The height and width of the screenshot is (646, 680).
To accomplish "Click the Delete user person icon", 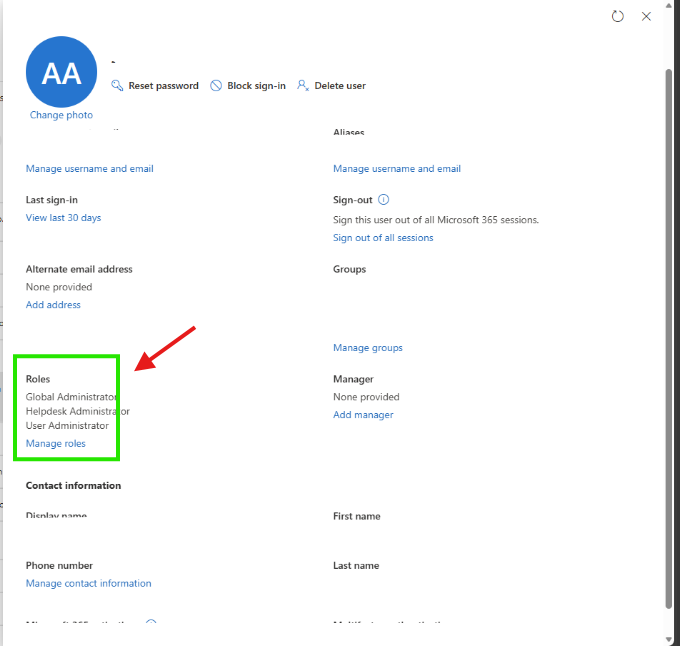I will coord(303,85).
